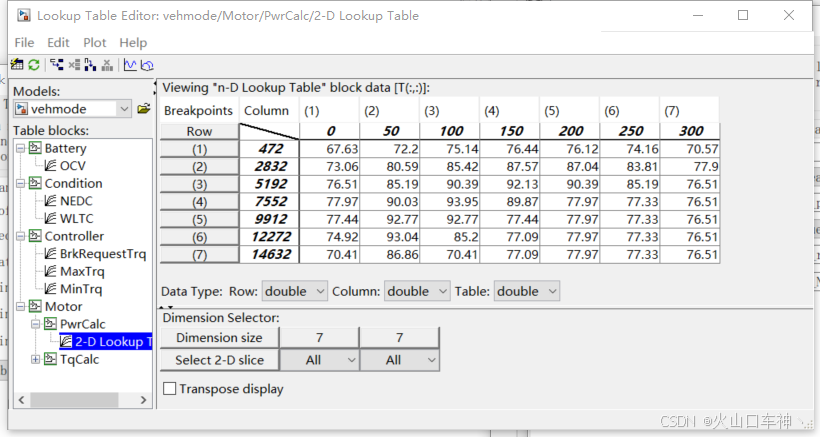Click the OCV lookup table icon

tap(50, 166)
